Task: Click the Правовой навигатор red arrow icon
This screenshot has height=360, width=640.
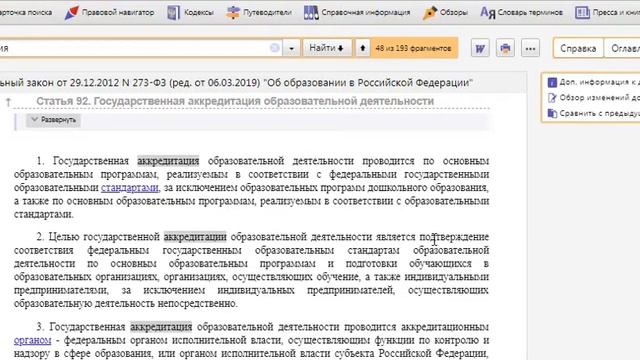Action: tap(71, 13)
